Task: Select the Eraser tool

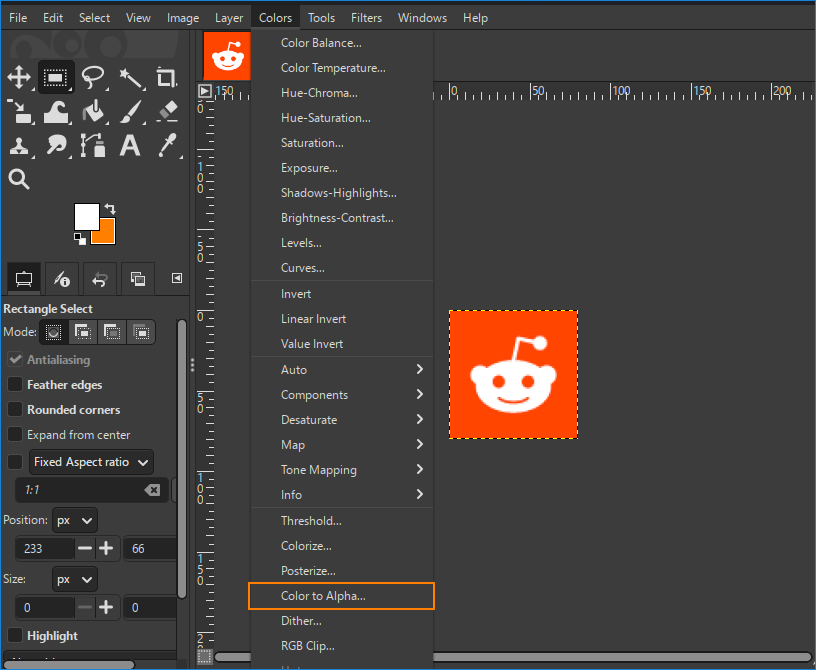Action: (167, 111)
